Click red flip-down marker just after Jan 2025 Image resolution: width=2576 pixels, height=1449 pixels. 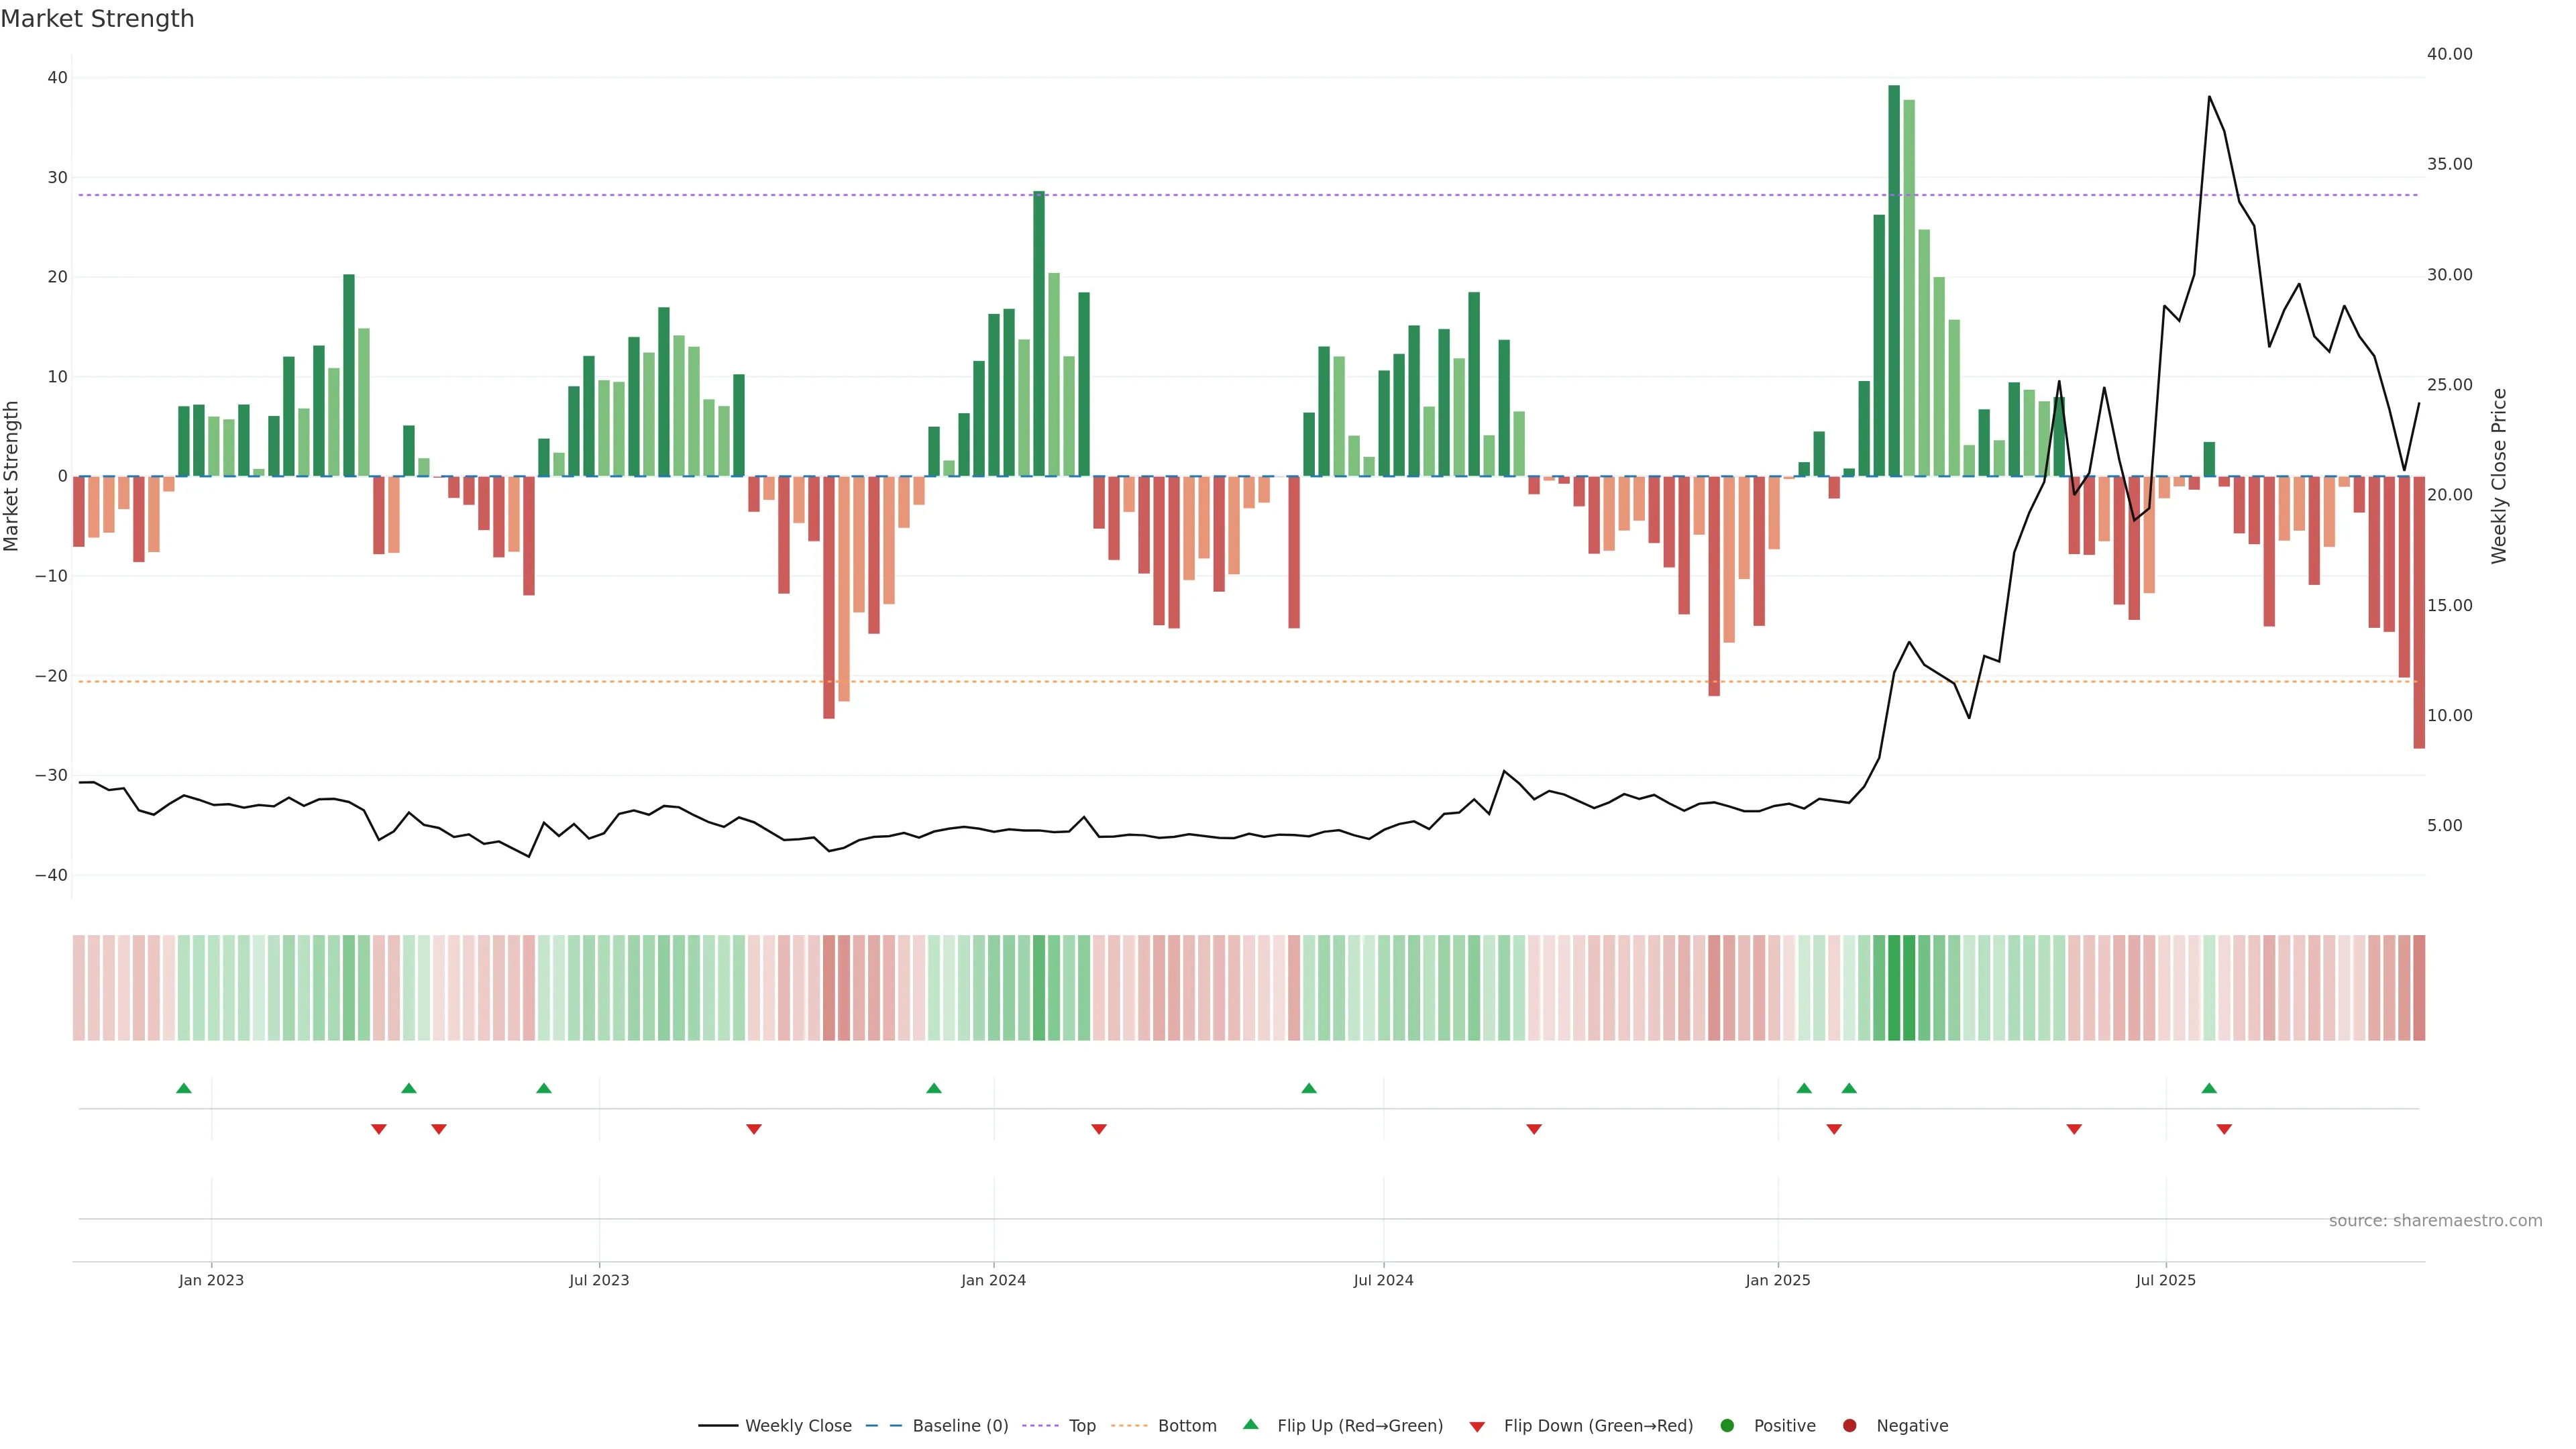coord(1834,1129)
